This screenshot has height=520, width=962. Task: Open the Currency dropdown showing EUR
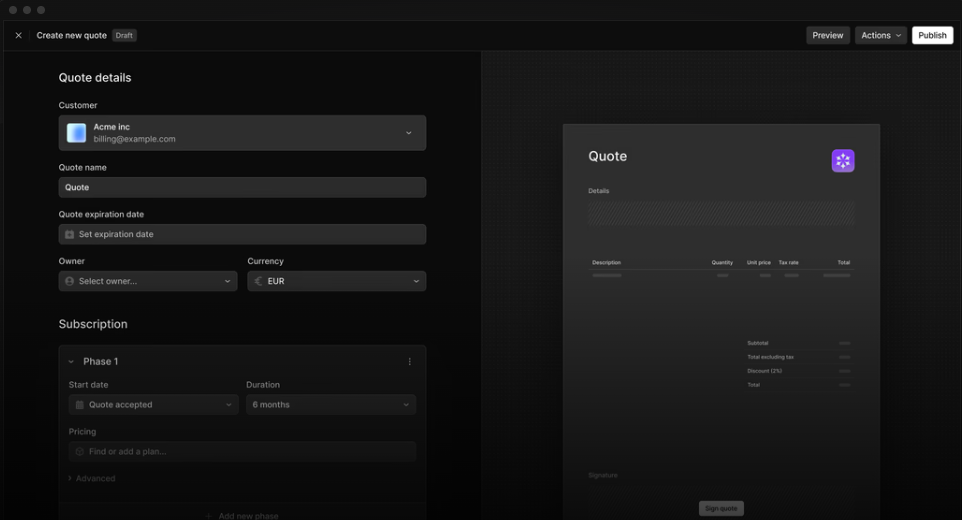(336, 281)
